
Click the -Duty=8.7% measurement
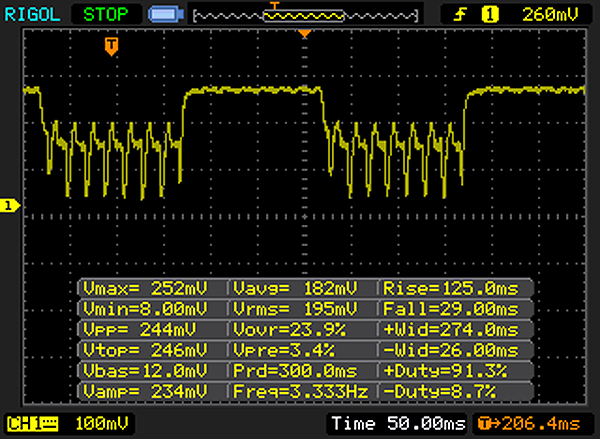(440, 392)
